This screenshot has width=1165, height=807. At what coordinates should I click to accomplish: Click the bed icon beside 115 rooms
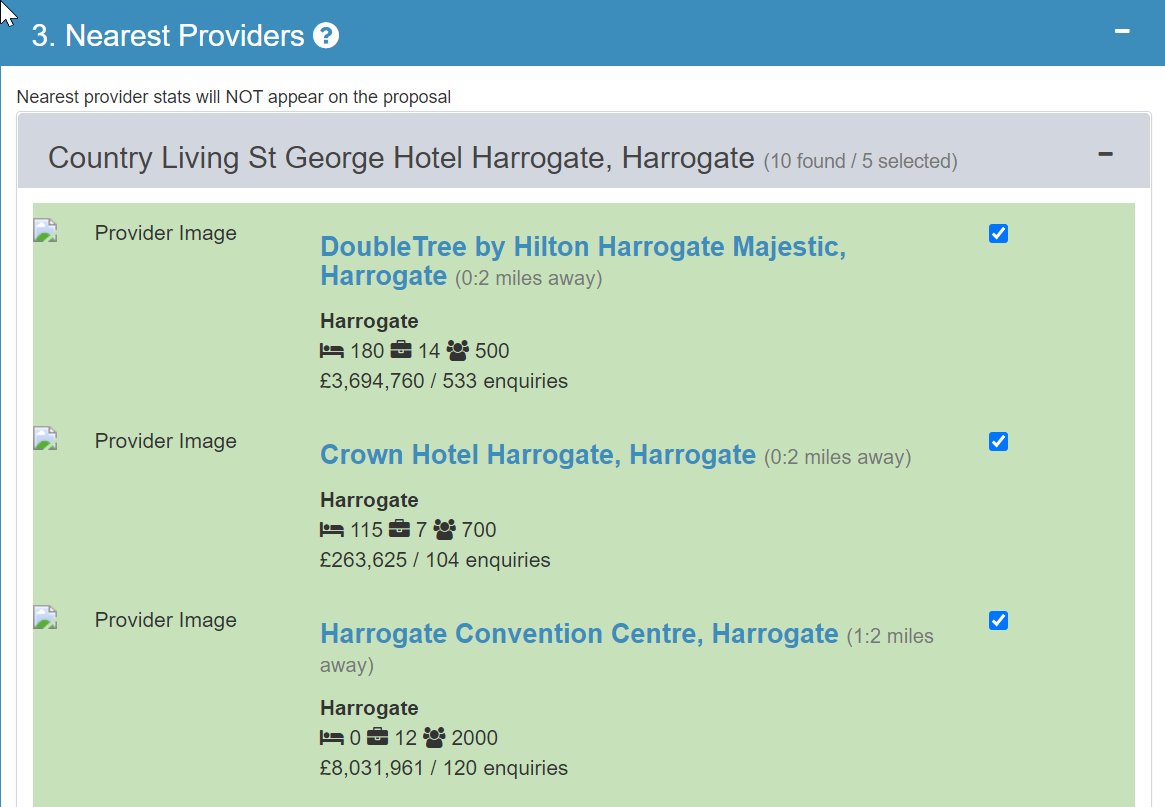click(x=331, y=530)
